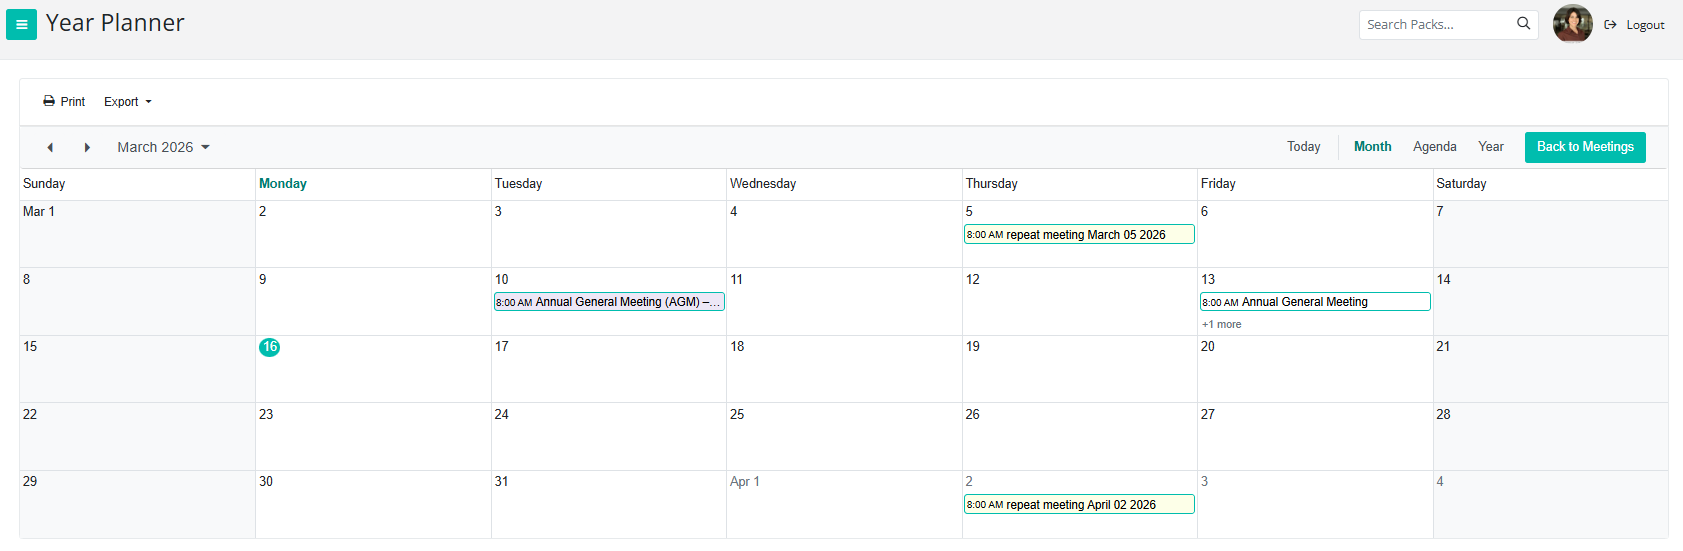Jump to Today in calendar
Screen dimensions: 1683x551
[x=1303, y=147]
